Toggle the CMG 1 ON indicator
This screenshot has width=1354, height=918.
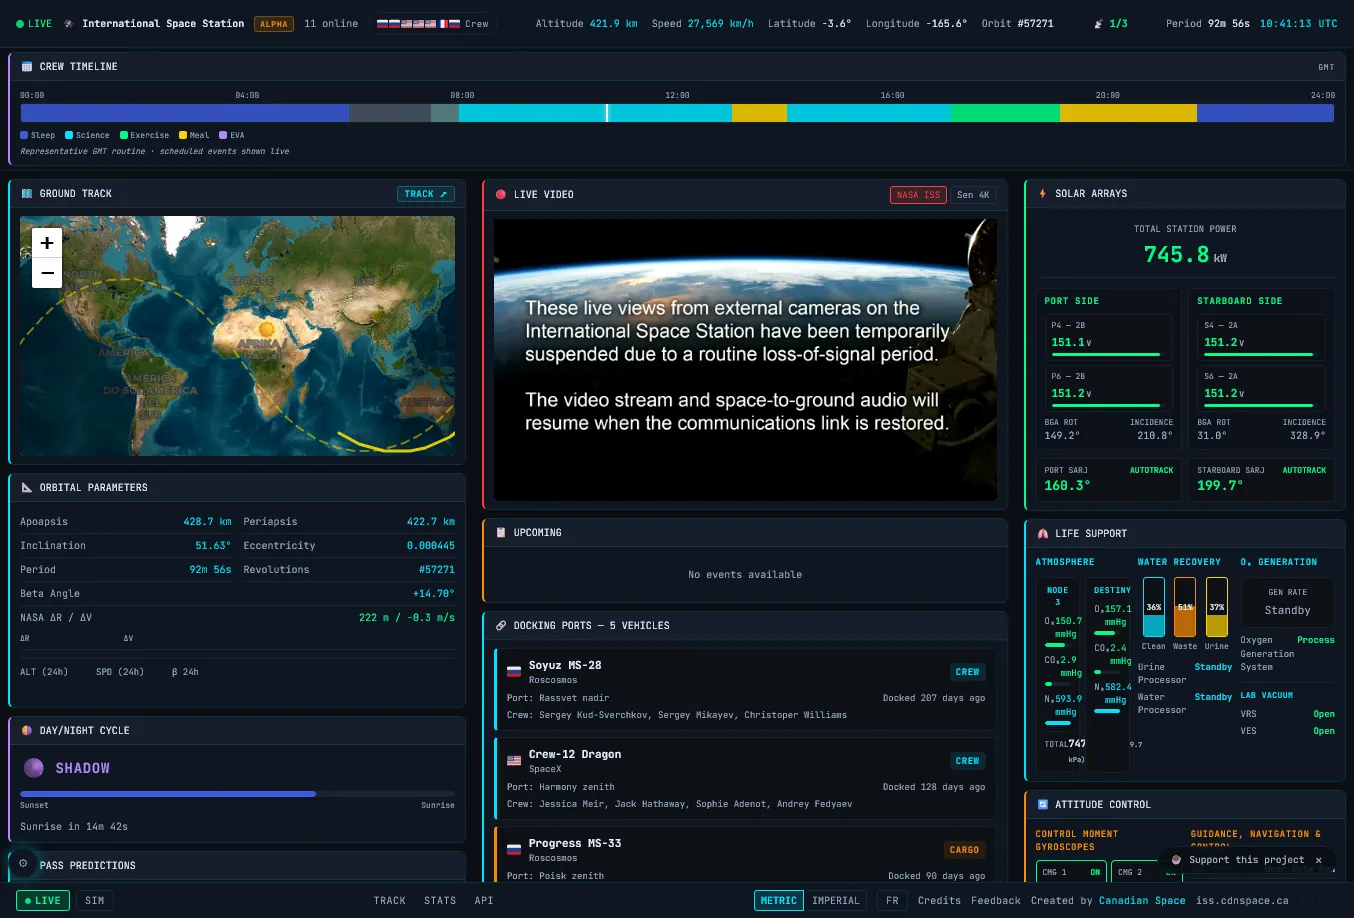[1095, 872]
